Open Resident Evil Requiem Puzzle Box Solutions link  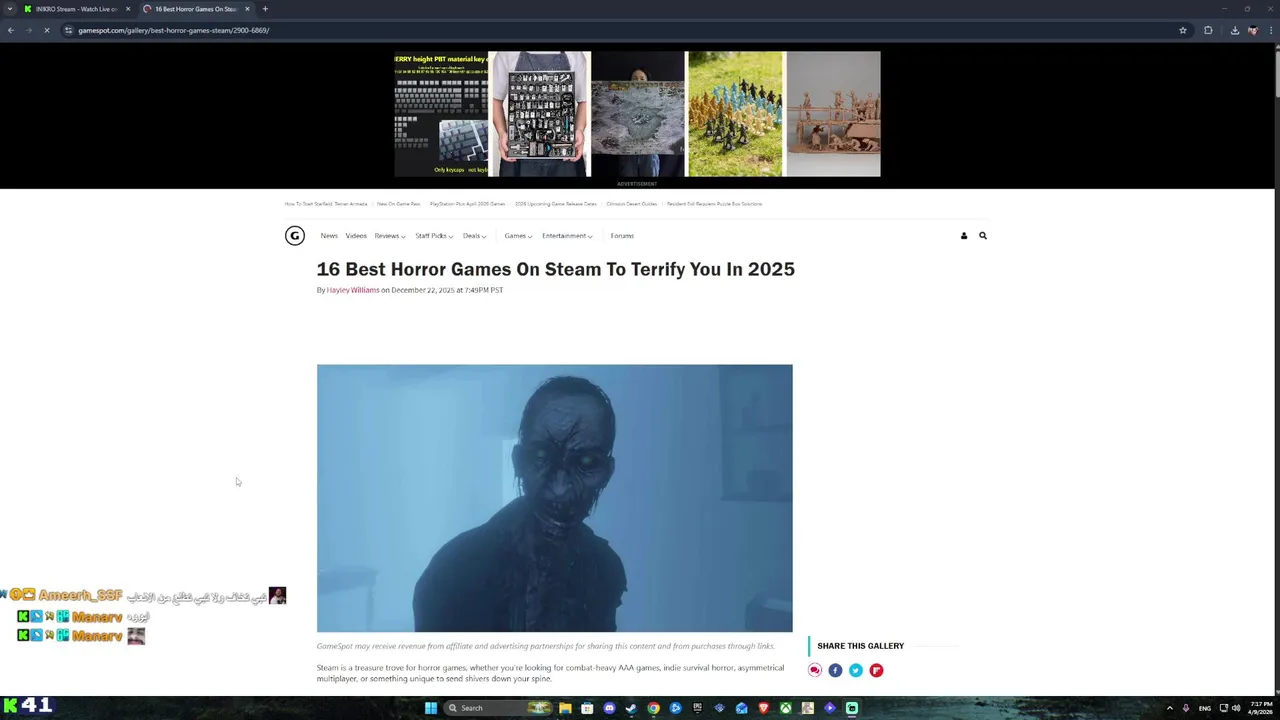tap(715, 204)
